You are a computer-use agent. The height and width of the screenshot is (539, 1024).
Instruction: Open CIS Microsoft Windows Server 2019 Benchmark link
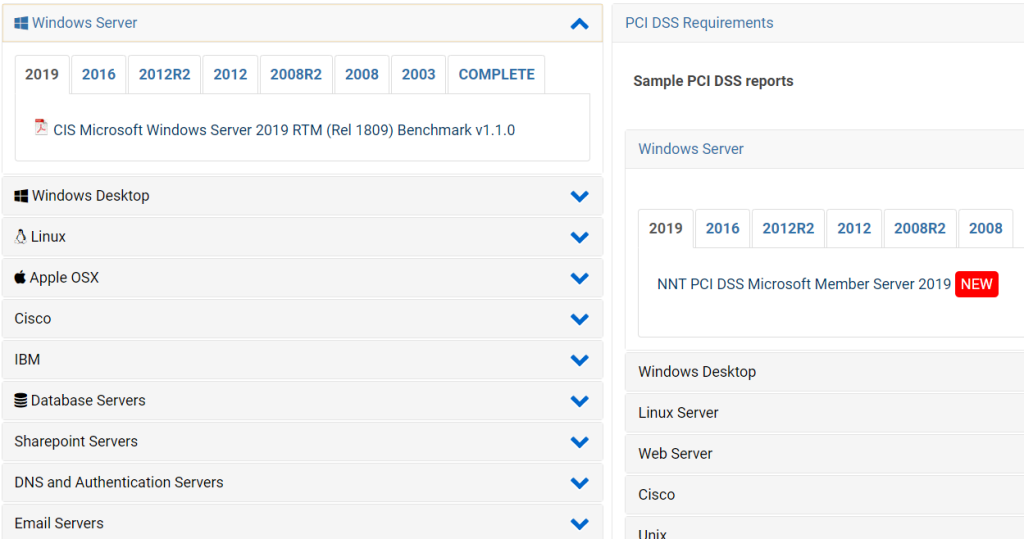point(284,130)
